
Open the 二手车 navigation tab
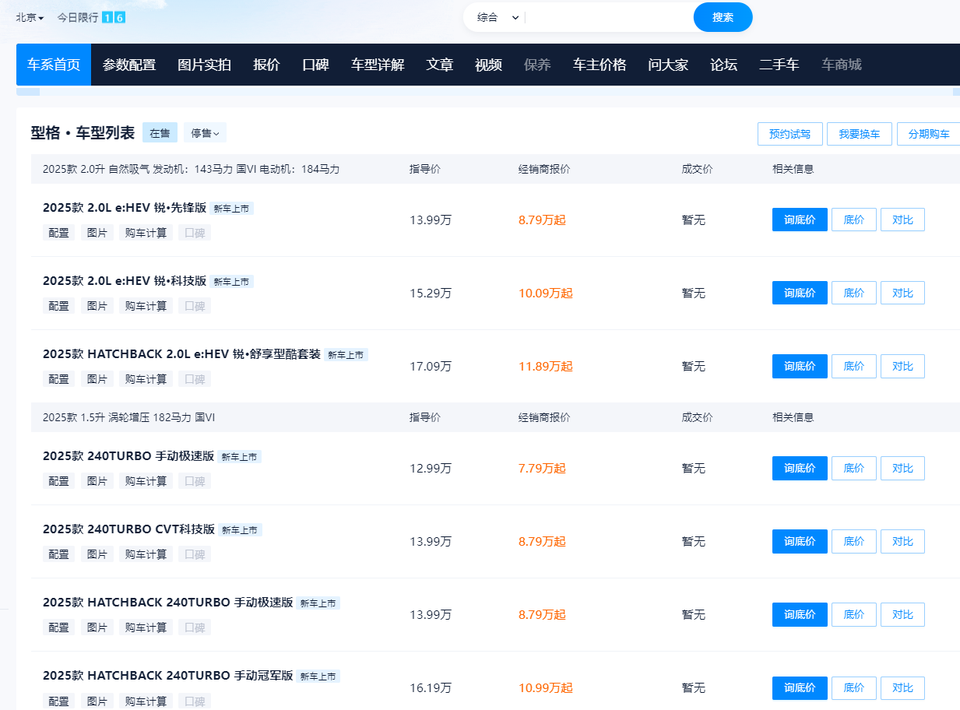(779, 65)
